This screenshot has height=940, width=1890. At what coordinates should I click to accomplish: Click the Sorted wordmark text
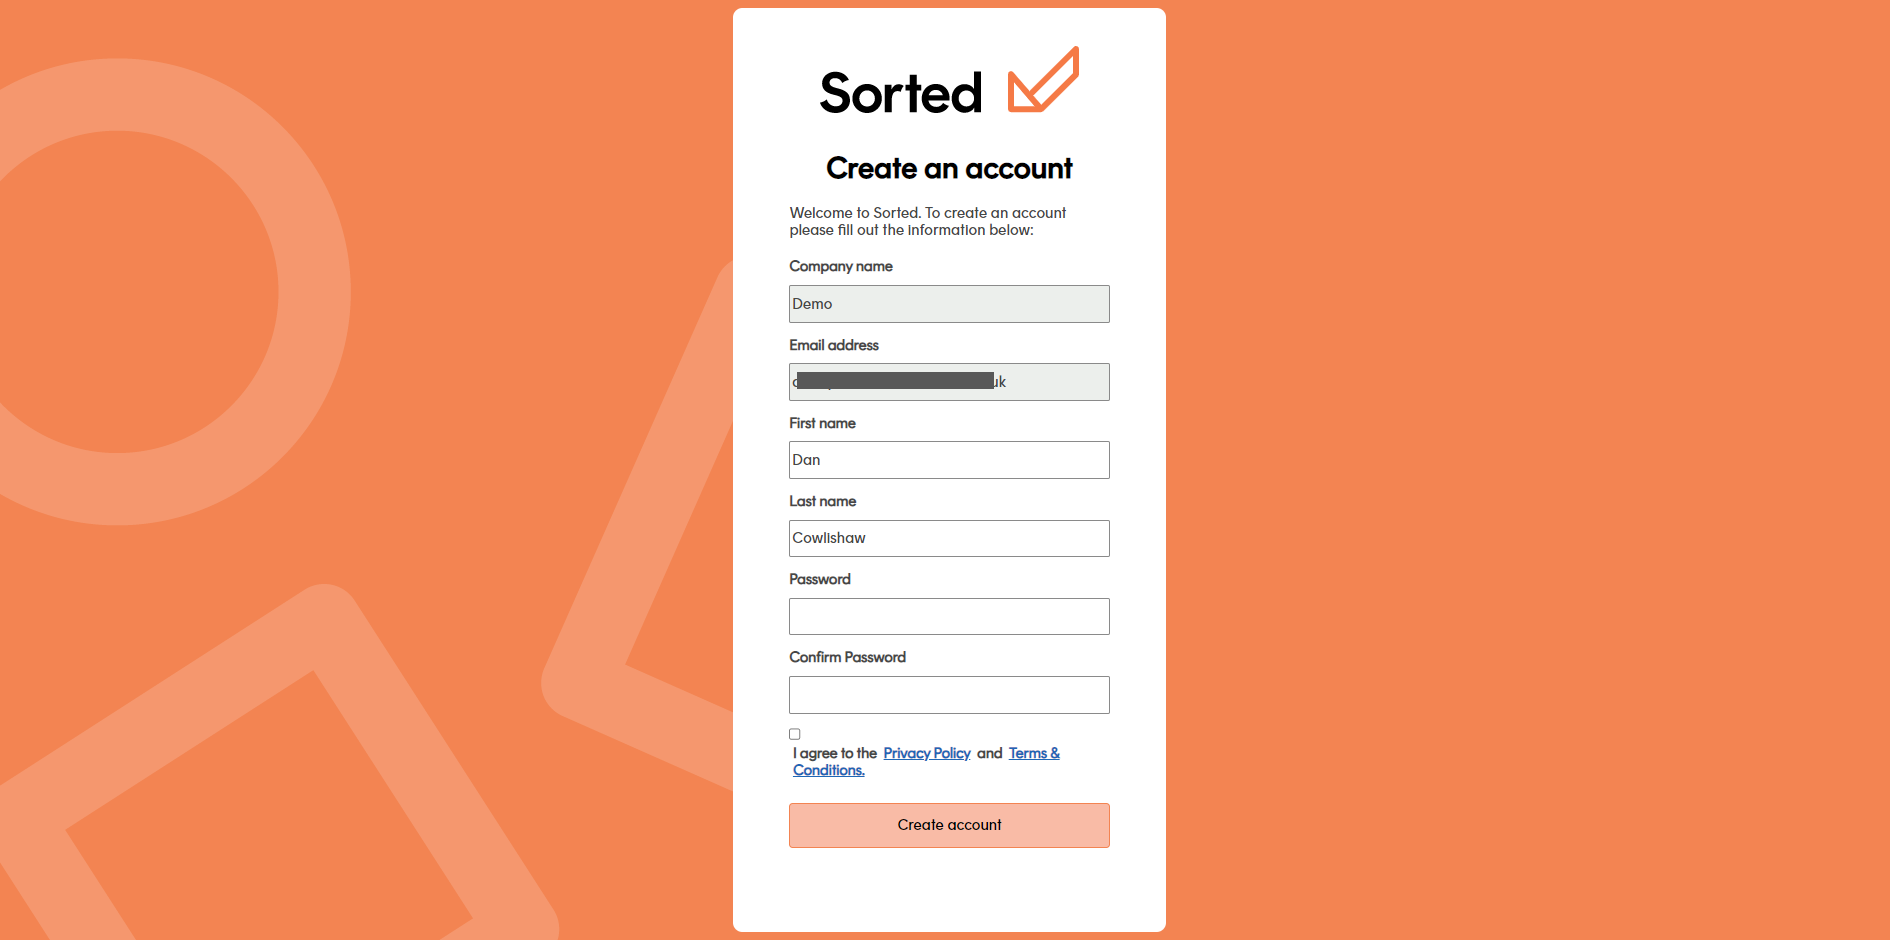click(900, 93)
